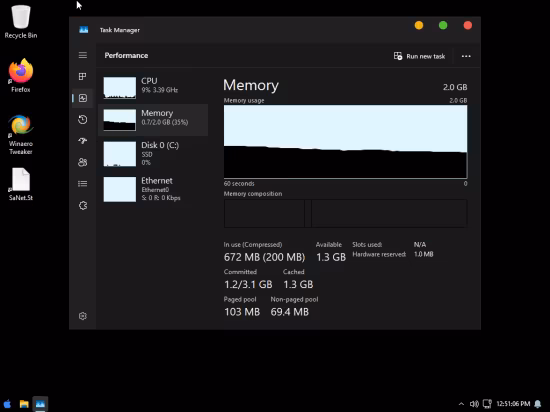The image size is (550, 412).
Task: Open the Apple-logo start button
Action: [x=7, y=404]
